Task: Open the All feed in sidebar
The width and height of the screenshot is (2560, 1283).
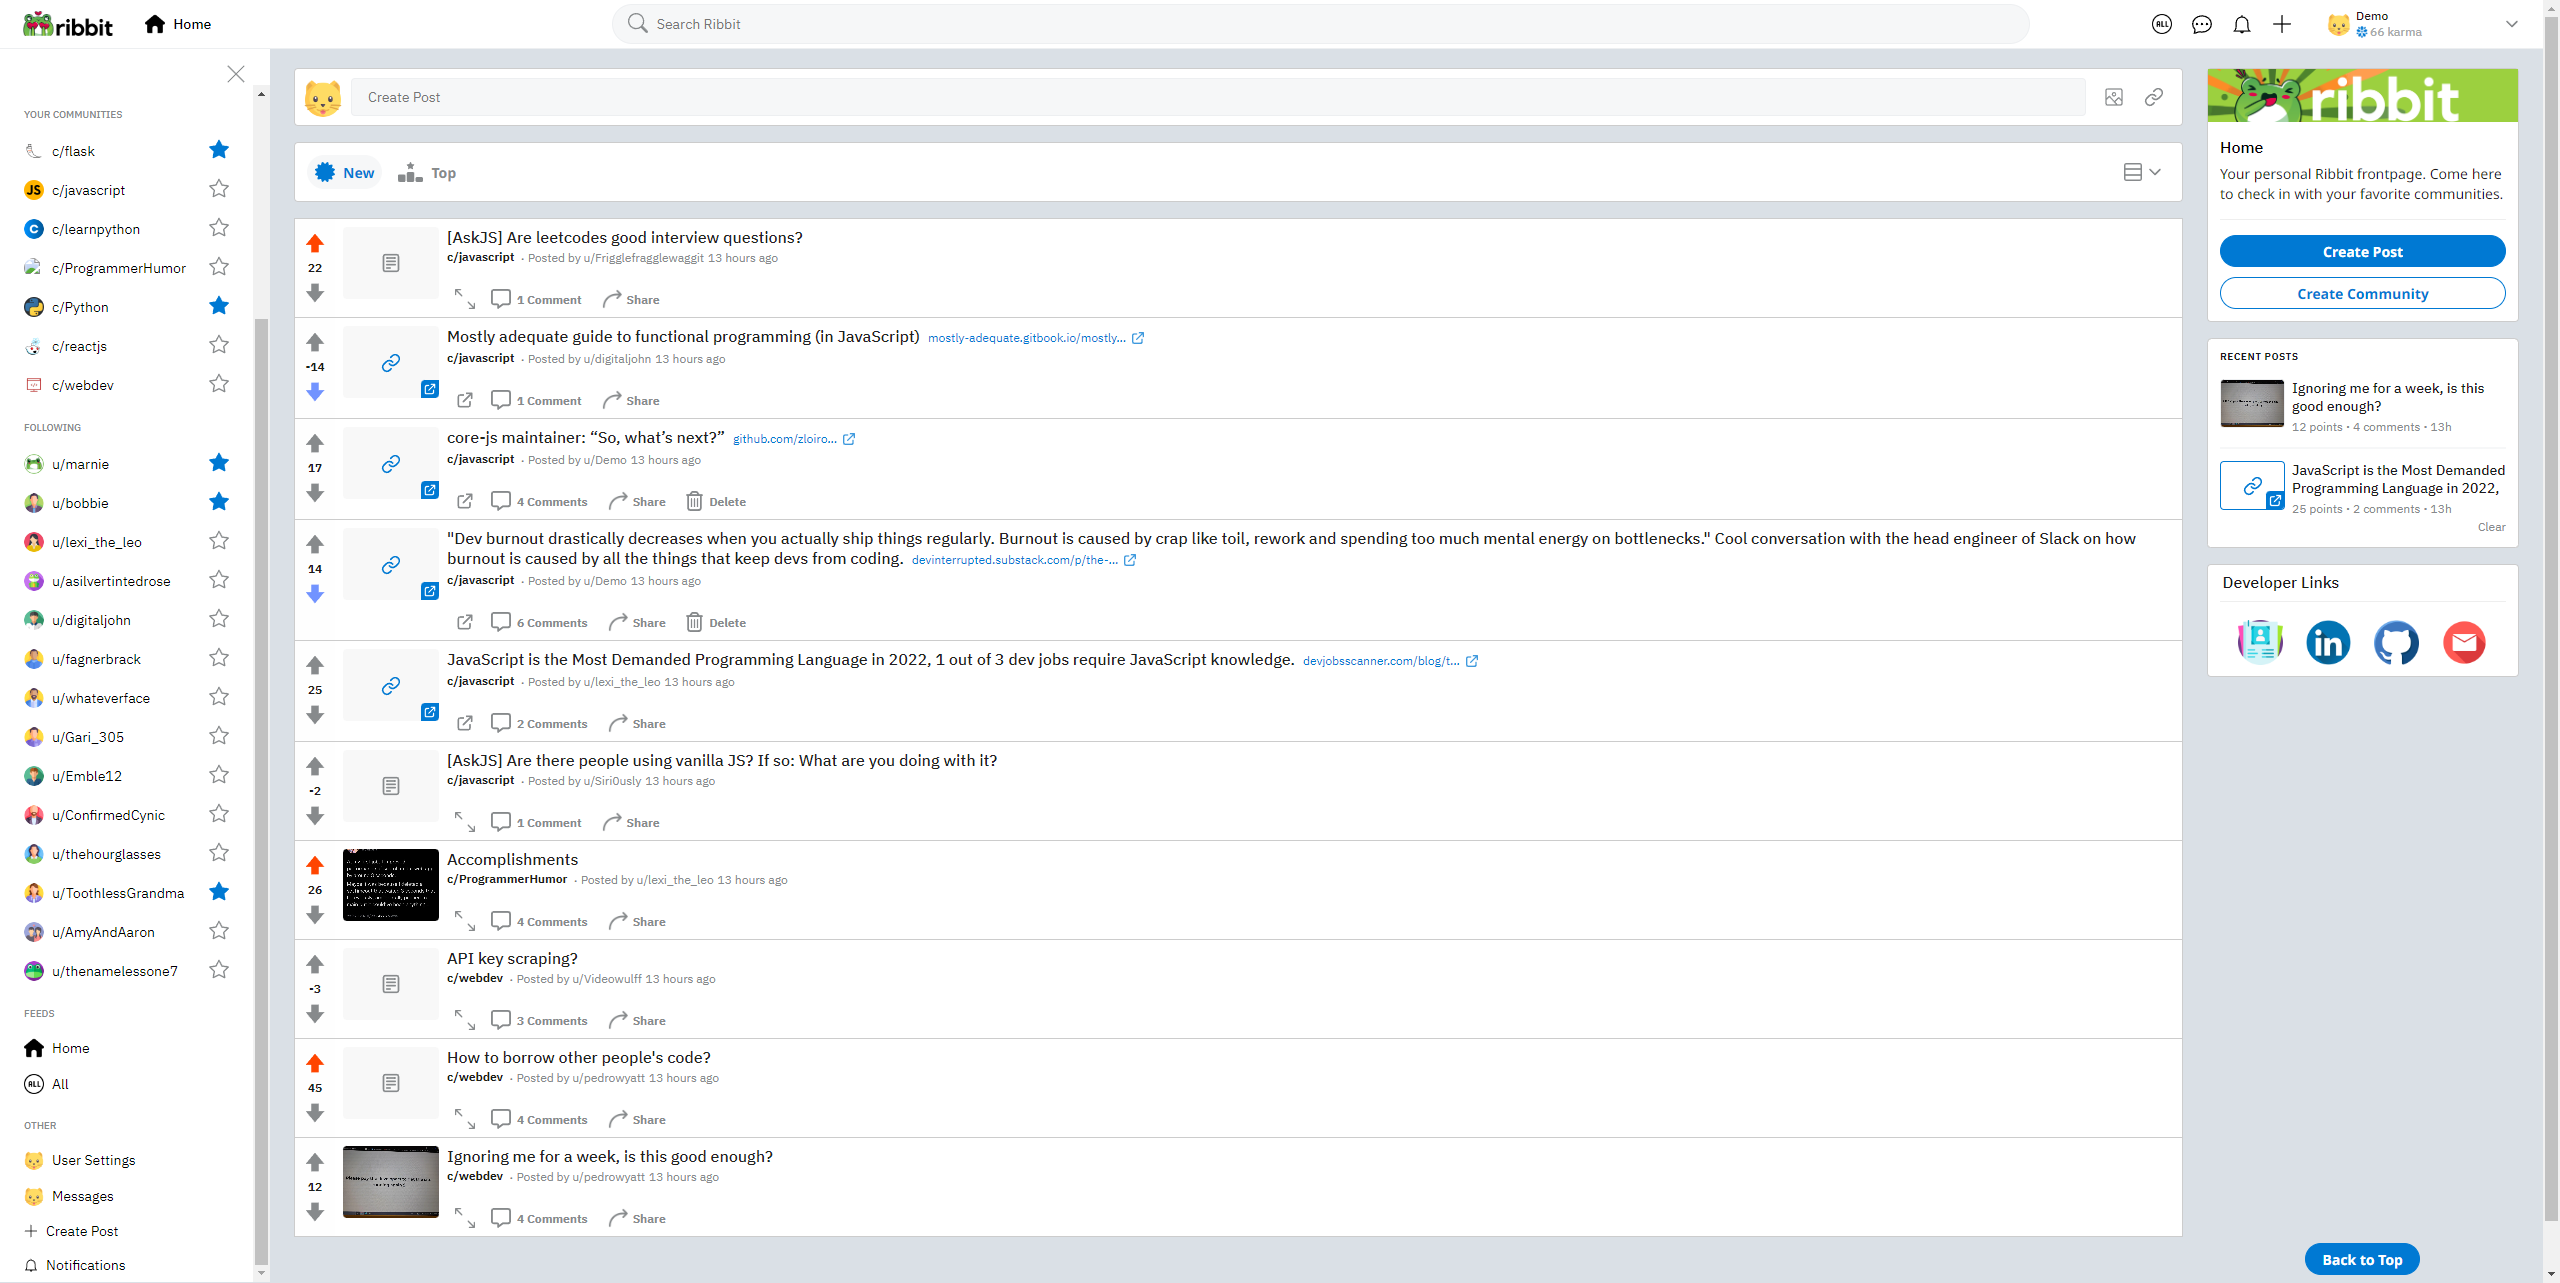Action: point(47,1084)
